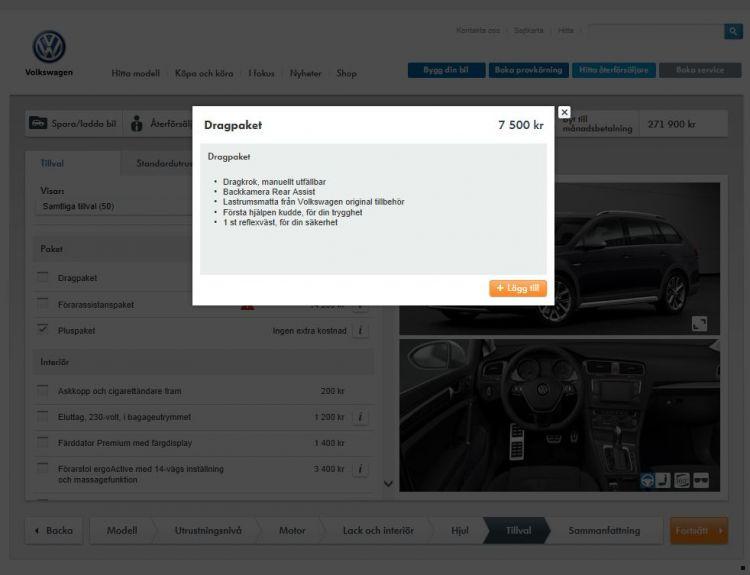
Task: Go to the Lack och interiör step
Action: click(378, 531)
